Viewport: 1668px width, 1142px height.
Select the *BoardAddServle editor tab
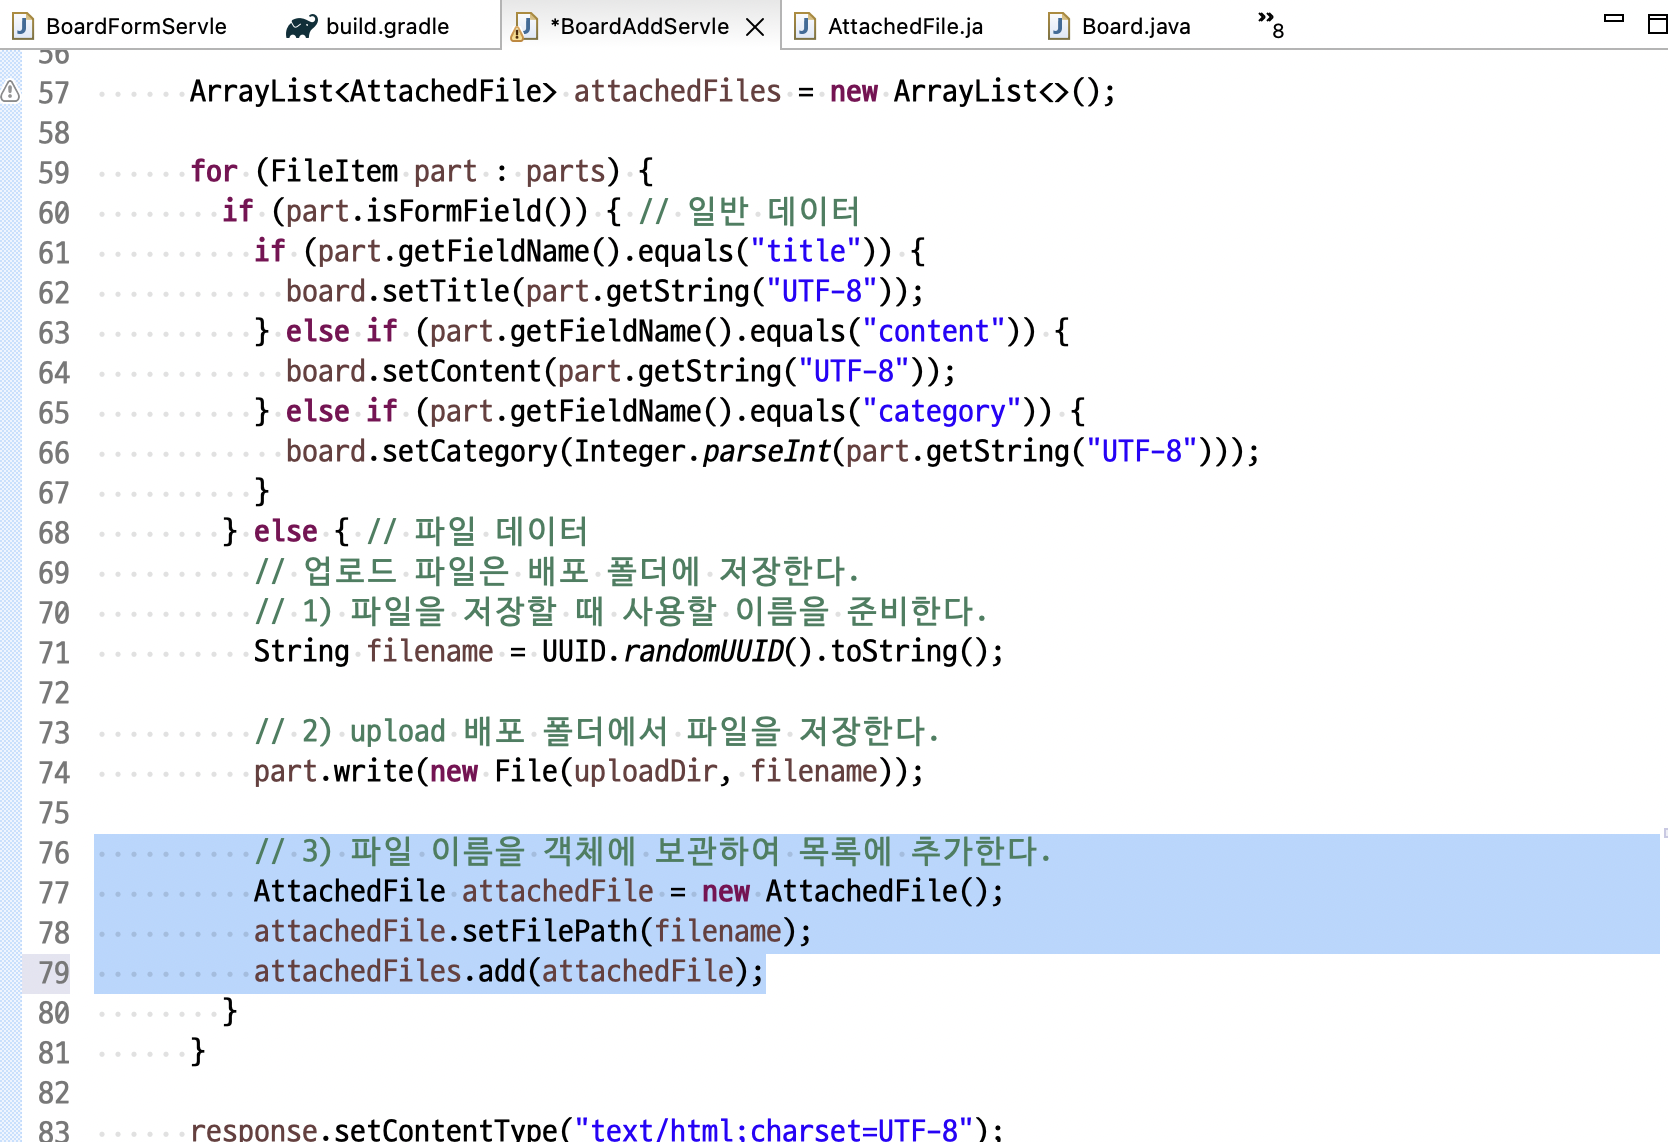tap(639, 26)
